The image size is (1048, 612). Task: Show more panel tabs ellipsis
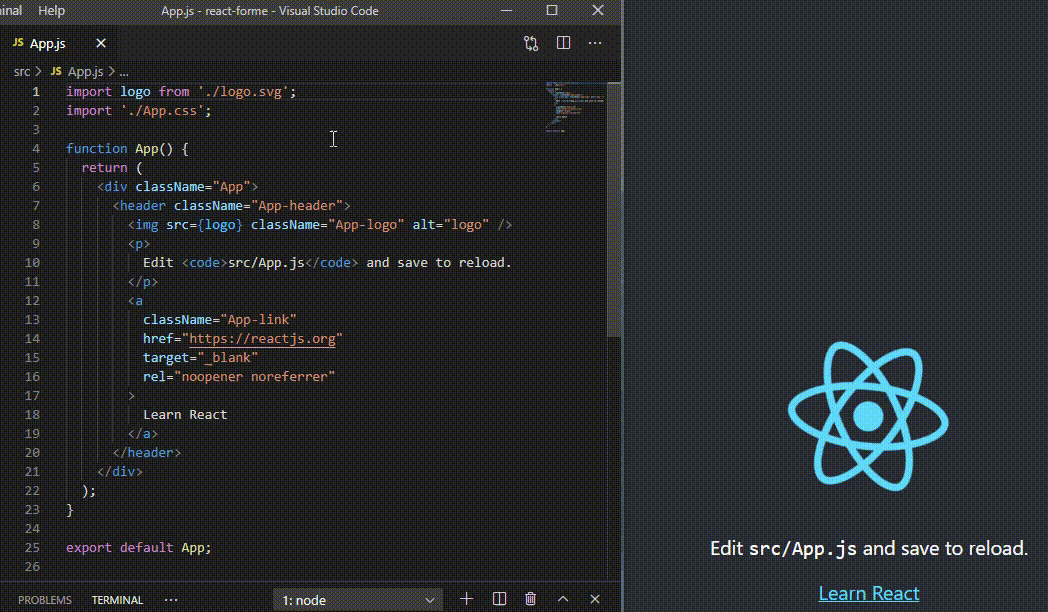171,600
